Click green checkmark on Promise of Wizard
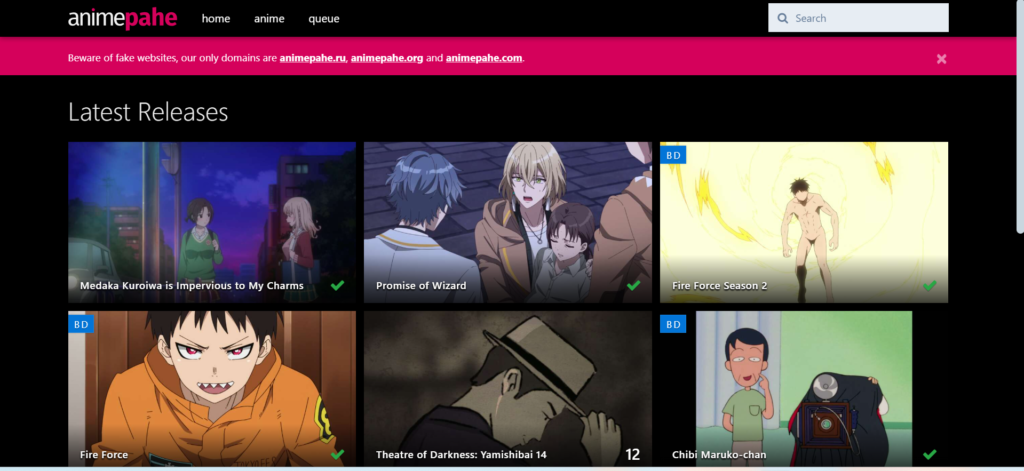 click(633, 285)
